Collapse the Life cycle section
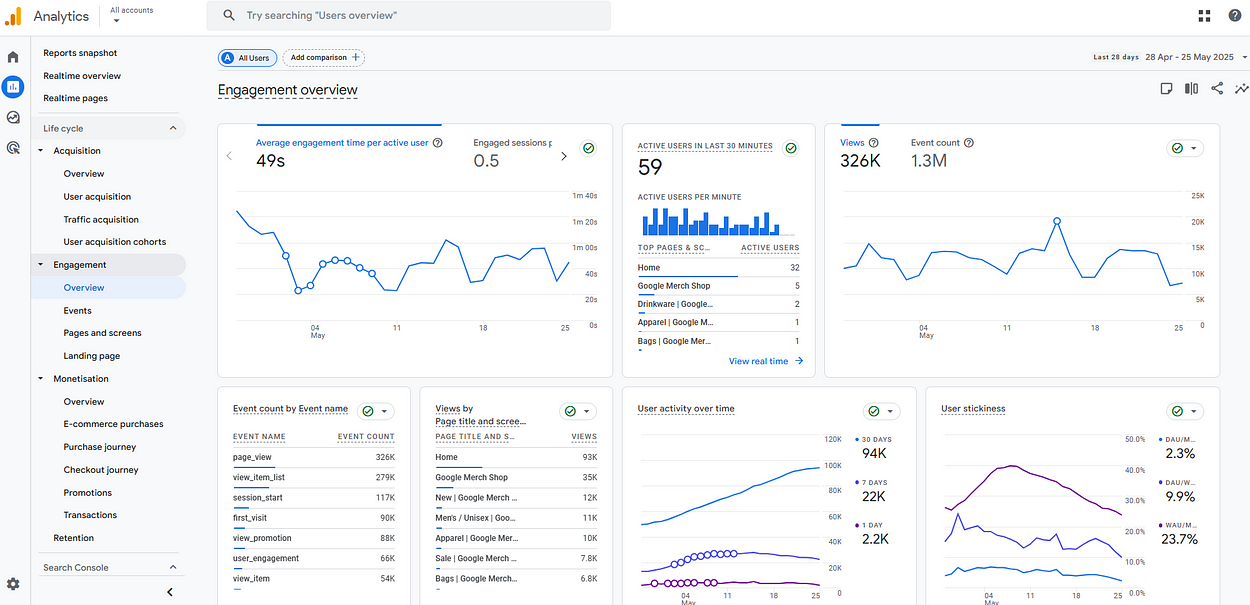 coord(173,128)
